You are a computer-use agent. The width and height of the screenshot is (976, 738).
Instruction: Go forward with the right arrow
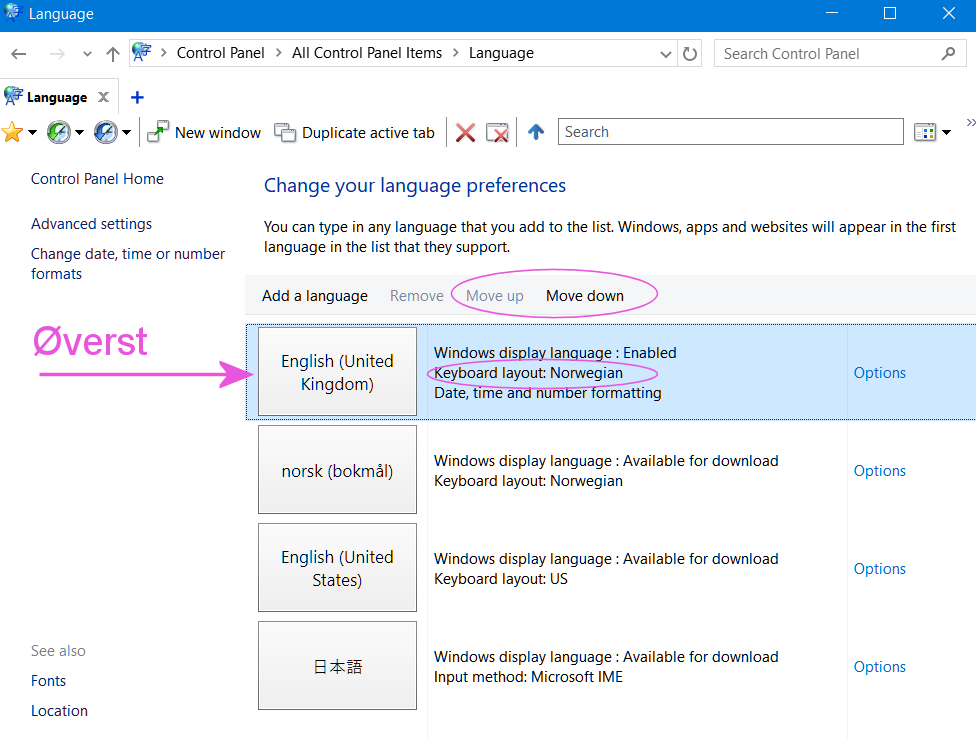click(57, 54)
